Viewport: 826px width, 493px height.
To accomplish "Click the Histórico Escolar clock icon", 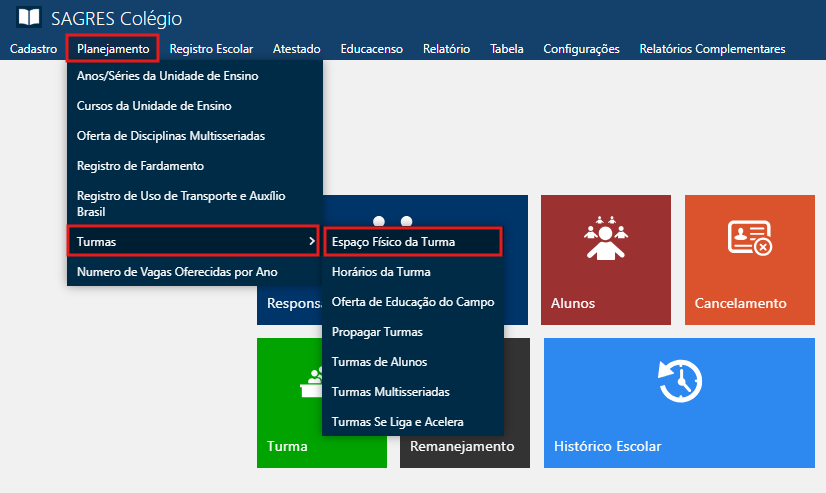I will coord(679,382).
